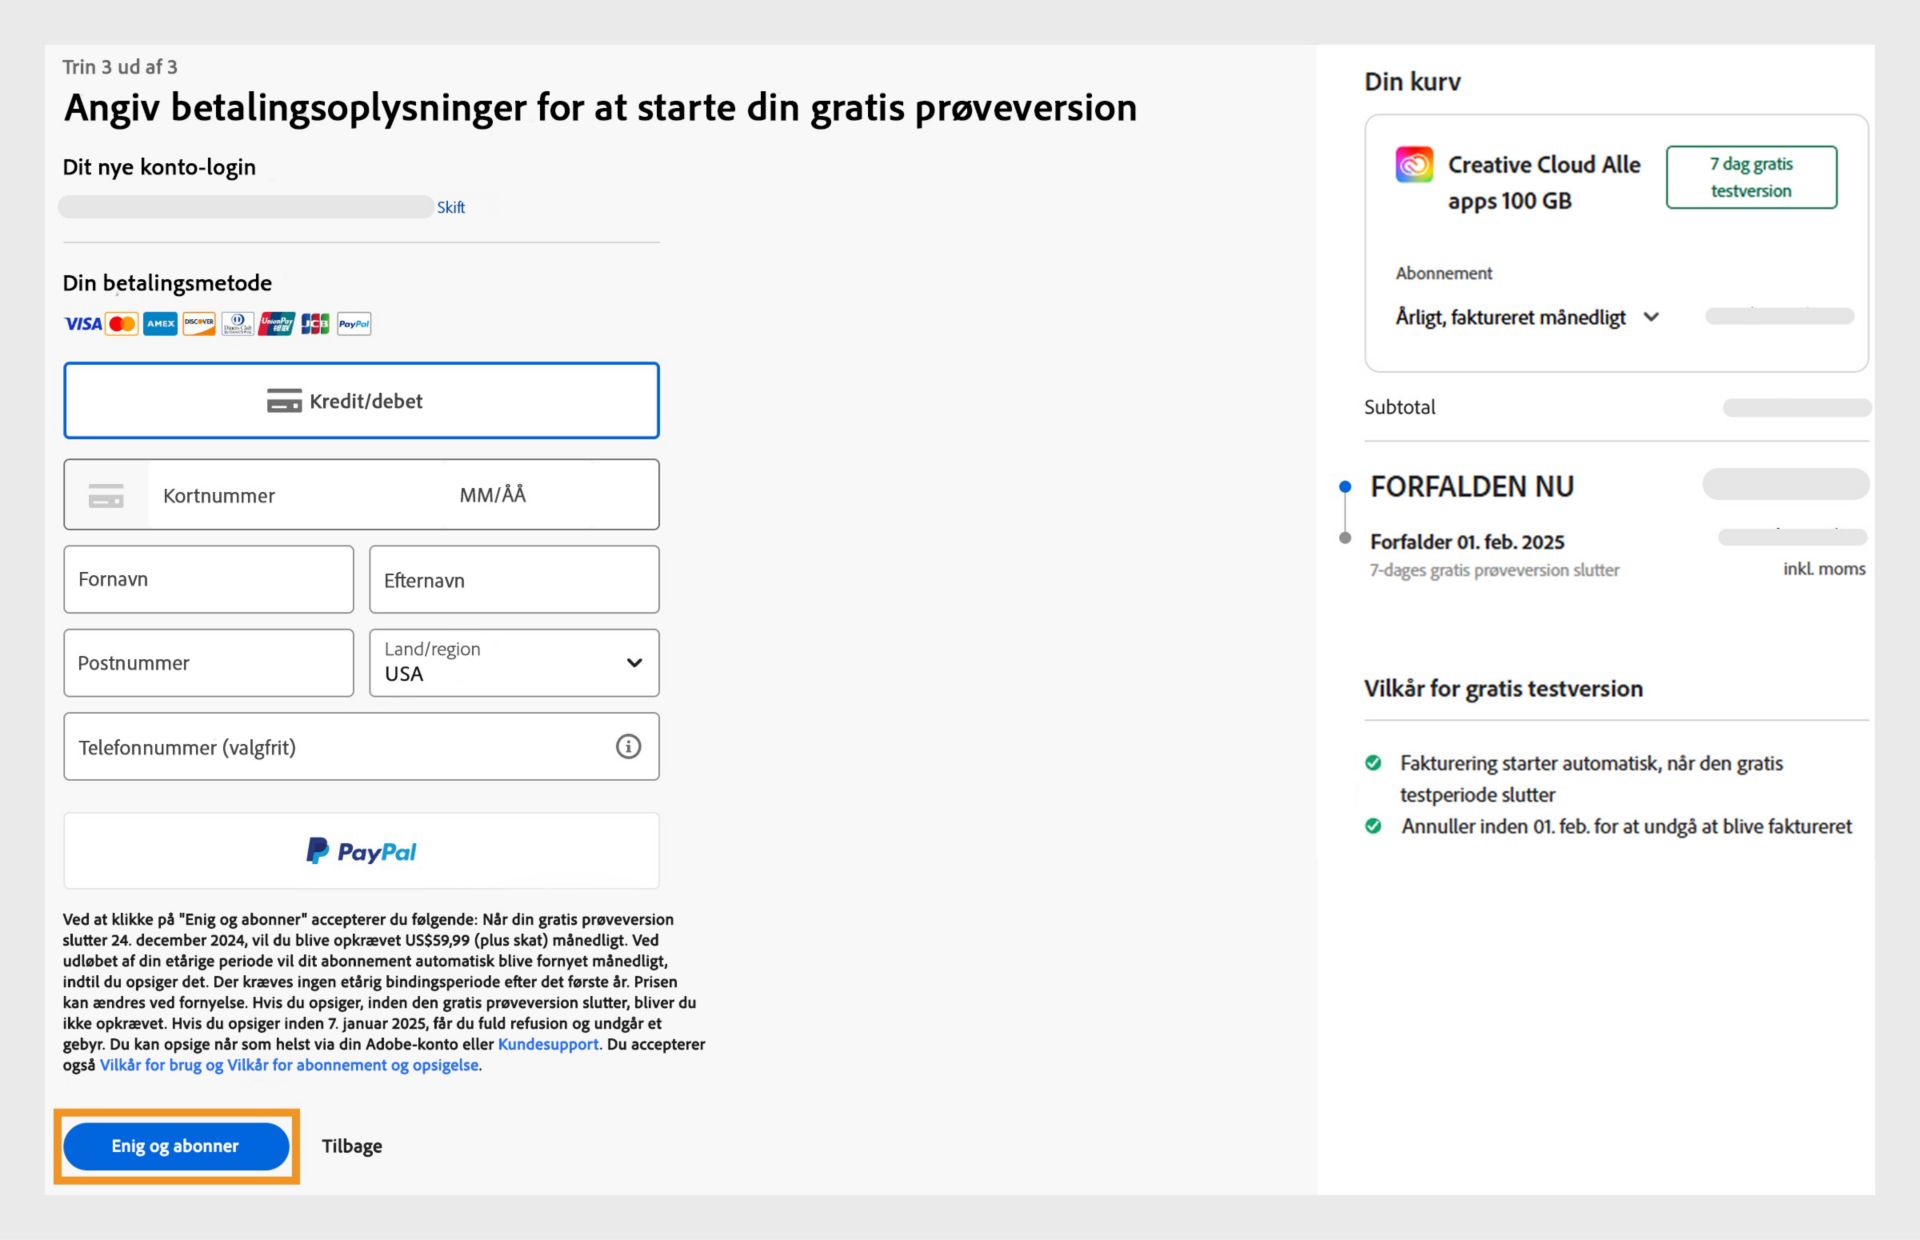Focus the MM/ÅÅ expiry field
This screenshot has height=1240, width=1920.
point(492,495)
